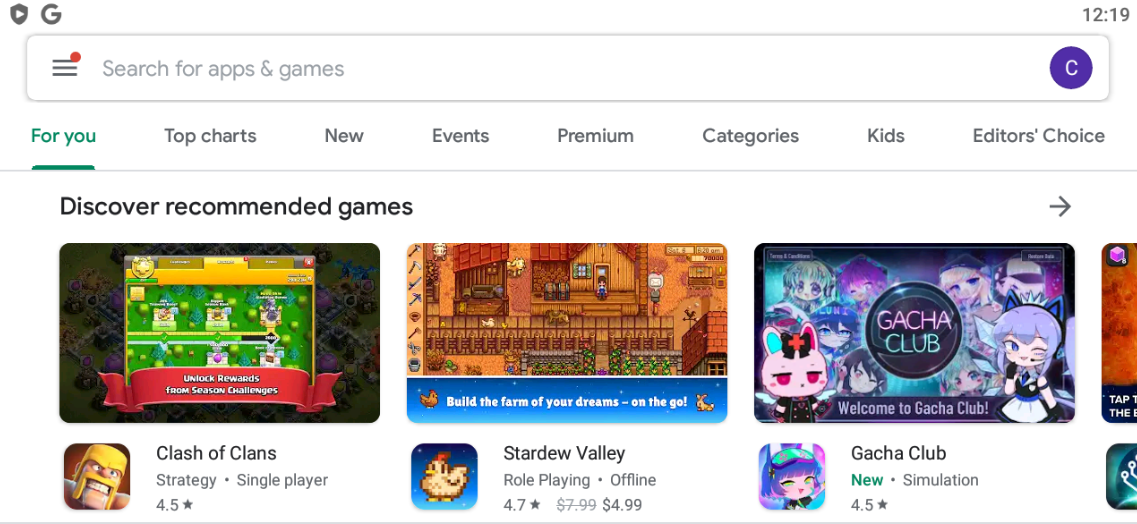Open the Gacha Club title link
This screenshot has height=524, width=1137.
(x=898, y=454)
